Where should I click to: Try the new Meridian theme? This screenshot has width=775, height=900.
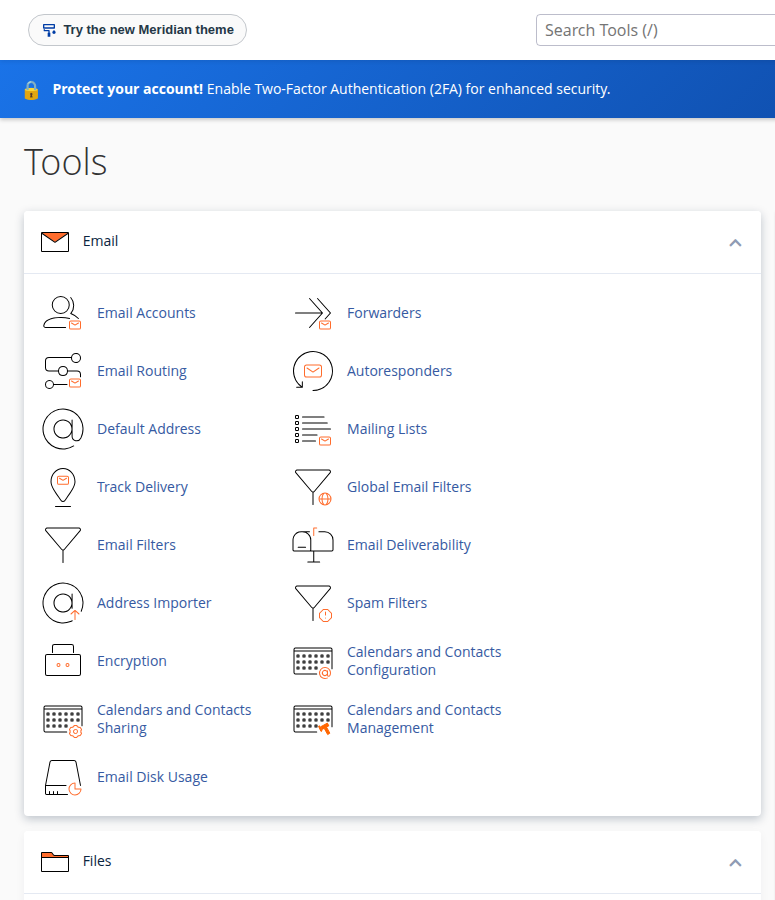(x=137, y=30)
